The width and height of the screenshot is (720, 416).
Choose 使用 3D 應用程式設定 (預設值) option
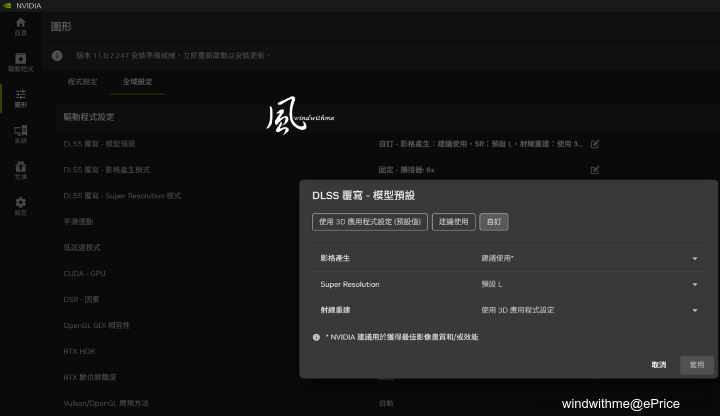point(370,222)
